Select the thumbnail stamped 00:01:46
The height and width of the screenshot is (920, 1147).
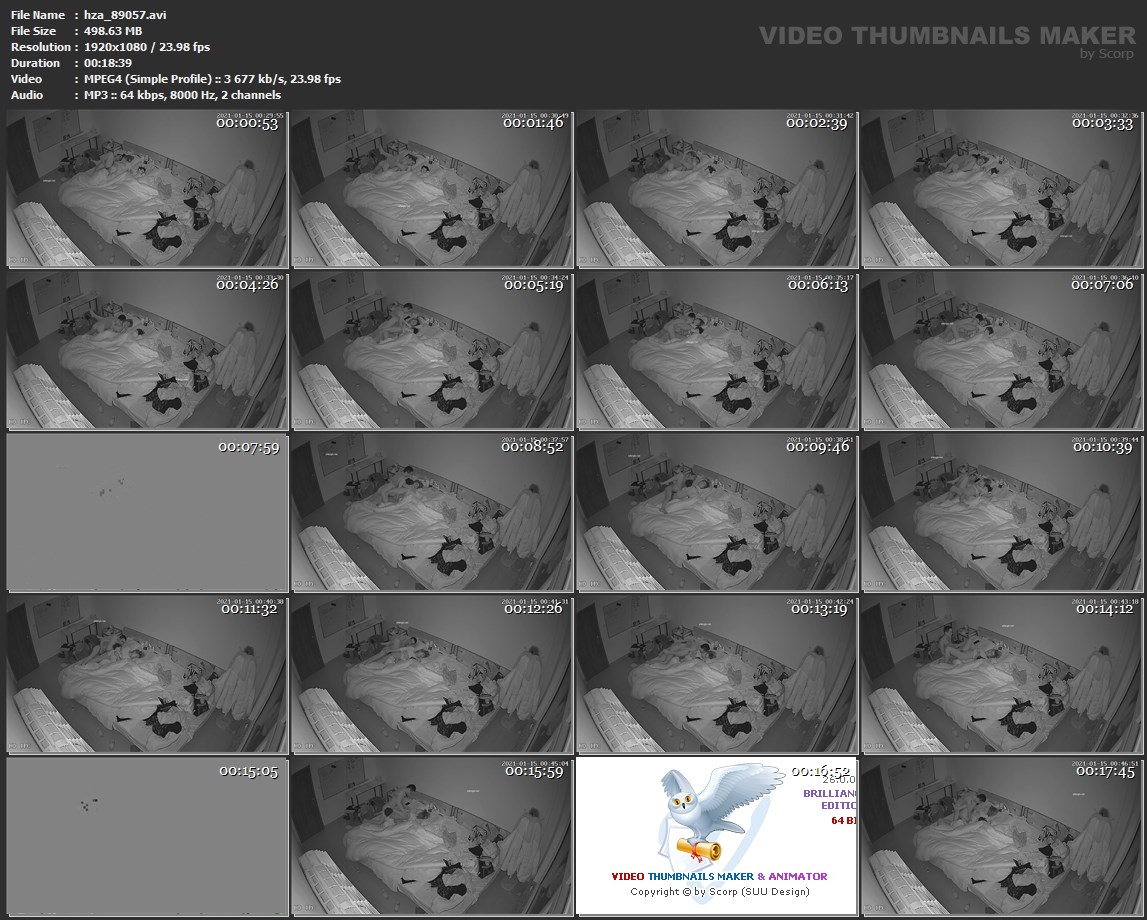(432, 189)
